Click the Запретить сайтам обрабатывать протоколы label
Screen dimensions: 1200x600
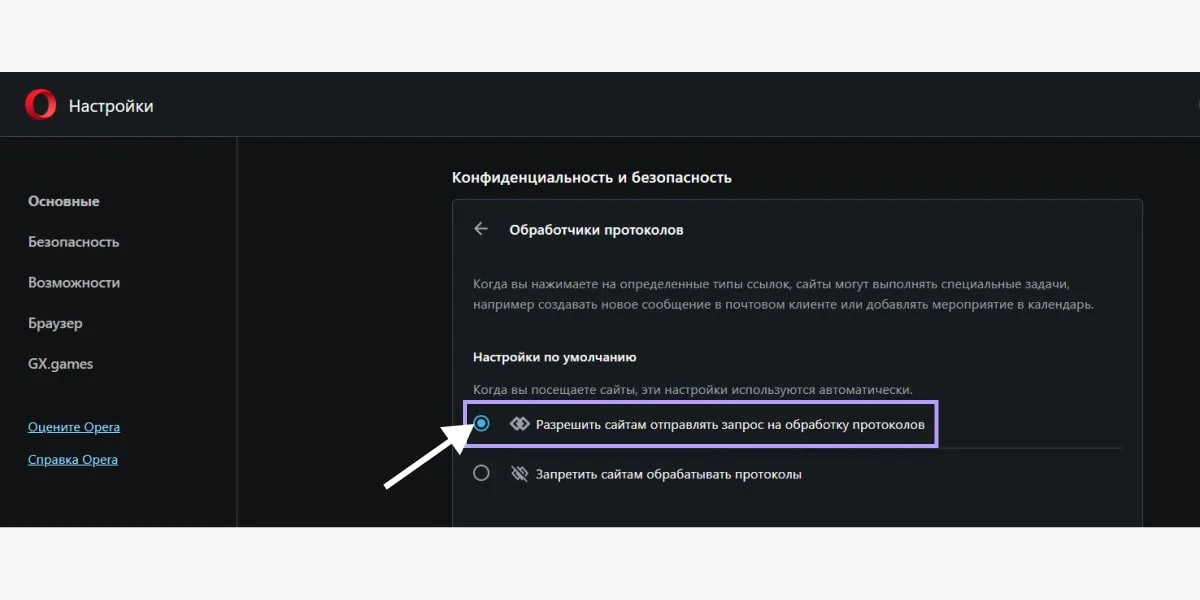(669, 474)
